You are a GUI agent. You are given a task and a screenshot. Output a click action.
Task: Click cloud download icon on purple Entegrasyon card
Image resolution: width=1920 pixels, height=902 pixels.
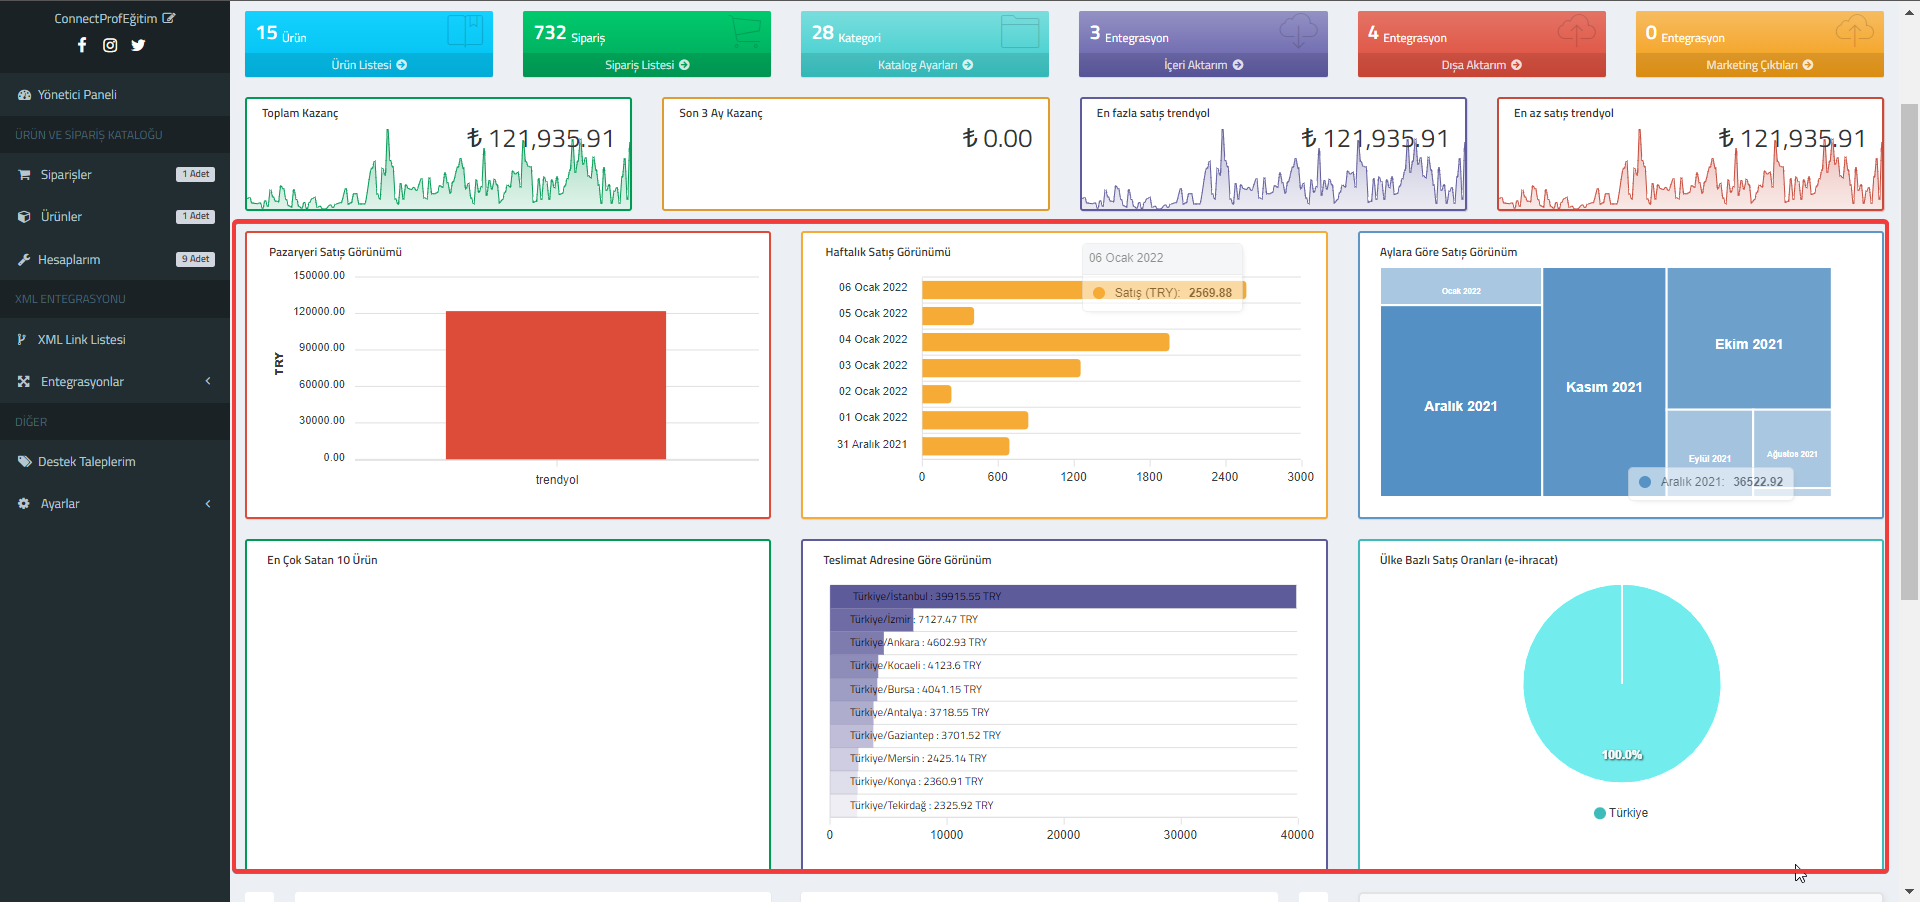click(1298, 31)
